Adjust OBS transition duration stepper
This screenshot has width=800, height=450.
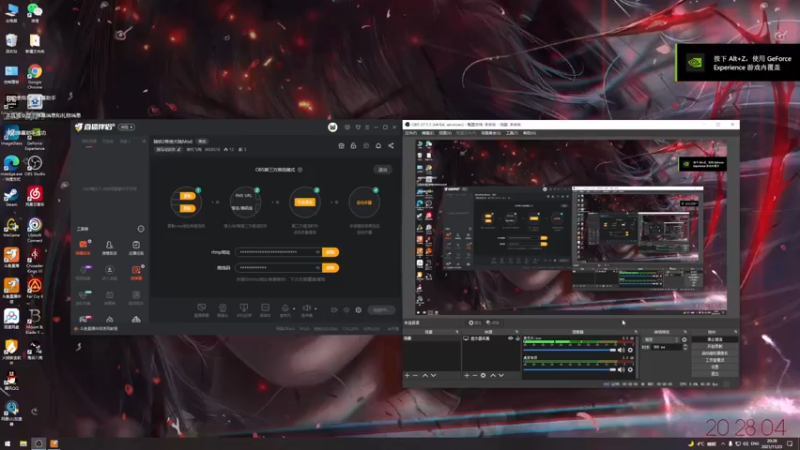click(685, 347)
